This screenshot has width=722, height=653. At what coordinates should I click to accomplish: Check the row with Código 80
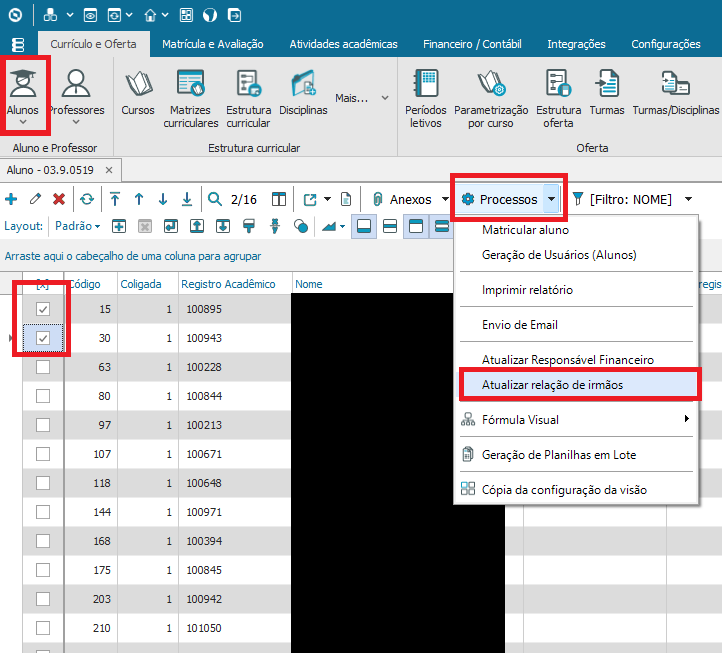43,396
